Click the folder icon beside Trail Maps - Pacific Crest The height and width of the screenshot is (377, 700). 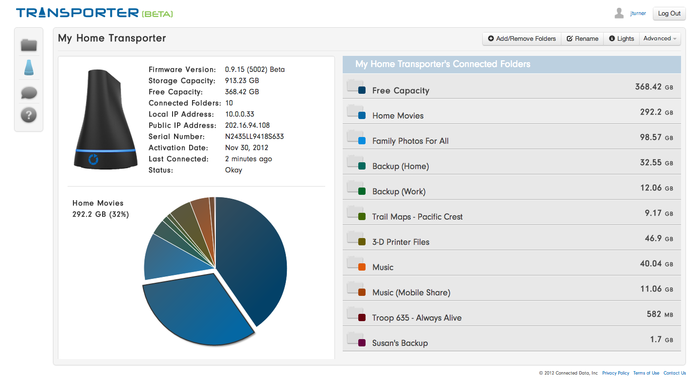tap(355, 213)
